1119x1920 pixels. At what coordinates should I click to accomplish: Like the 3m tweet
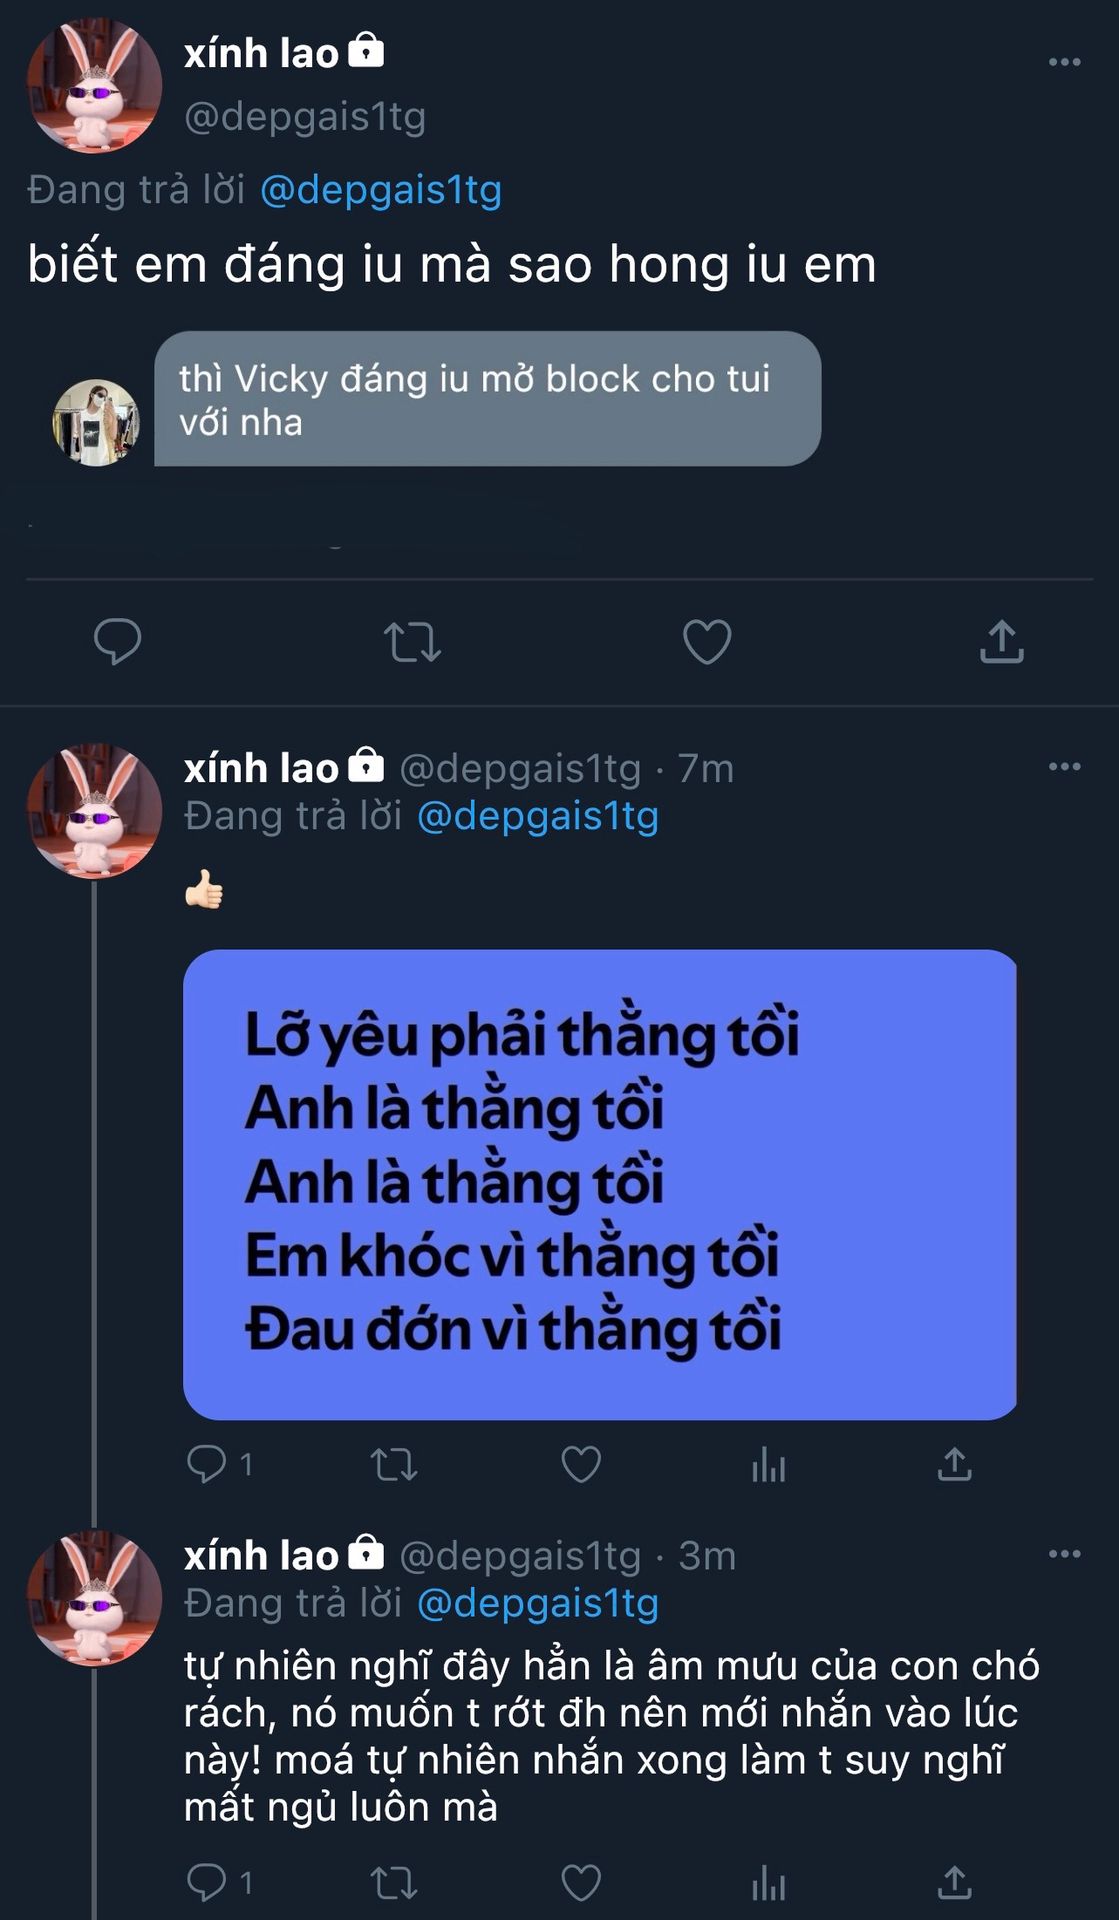click(581, 1884)
